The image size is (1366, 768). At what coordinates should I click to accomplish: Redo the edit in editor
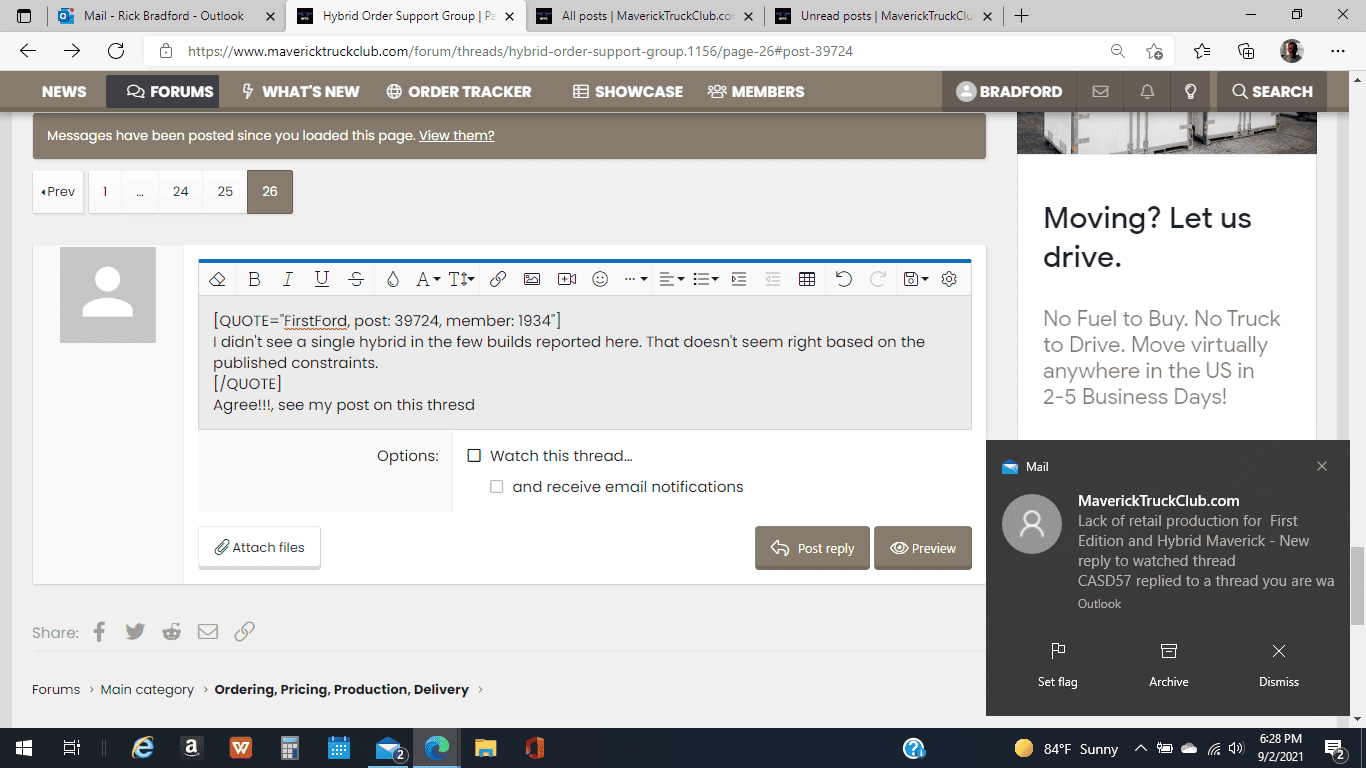tap(878, 280)
